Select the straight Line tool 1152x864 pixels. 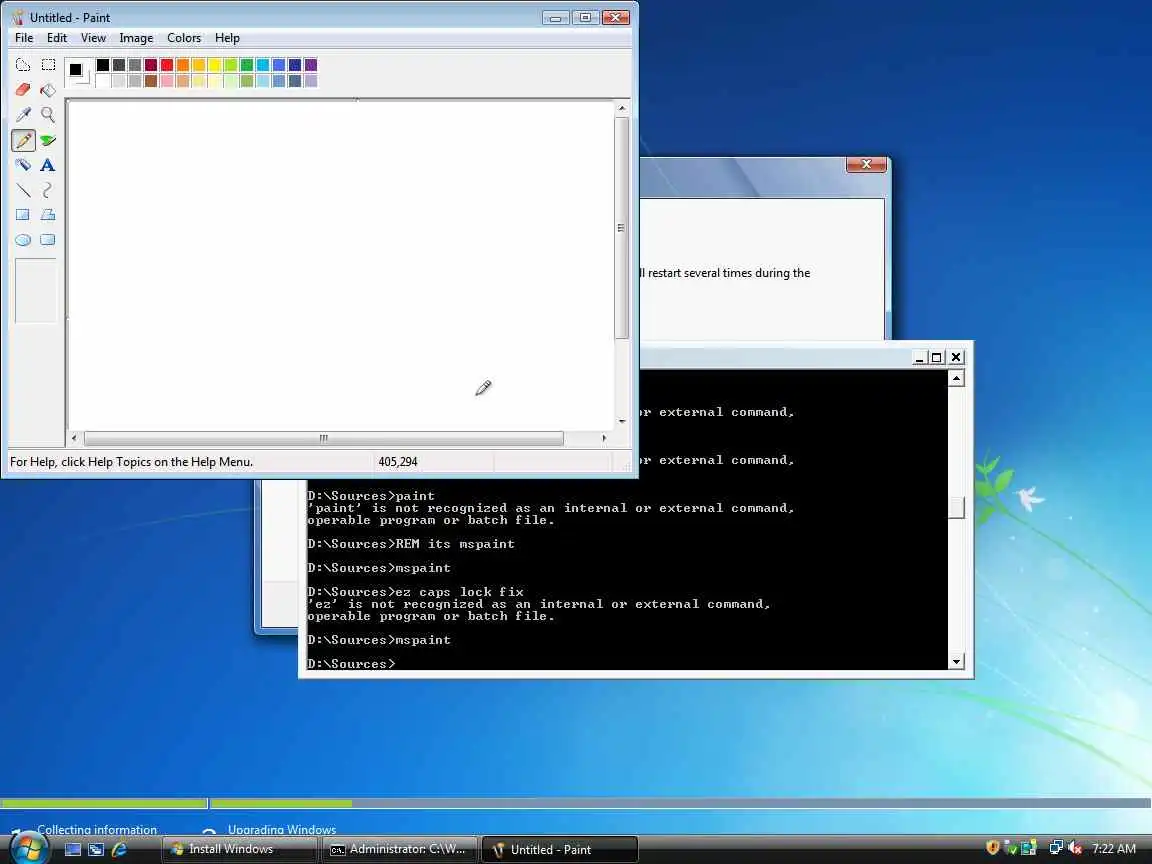click(x=23, y=190)
